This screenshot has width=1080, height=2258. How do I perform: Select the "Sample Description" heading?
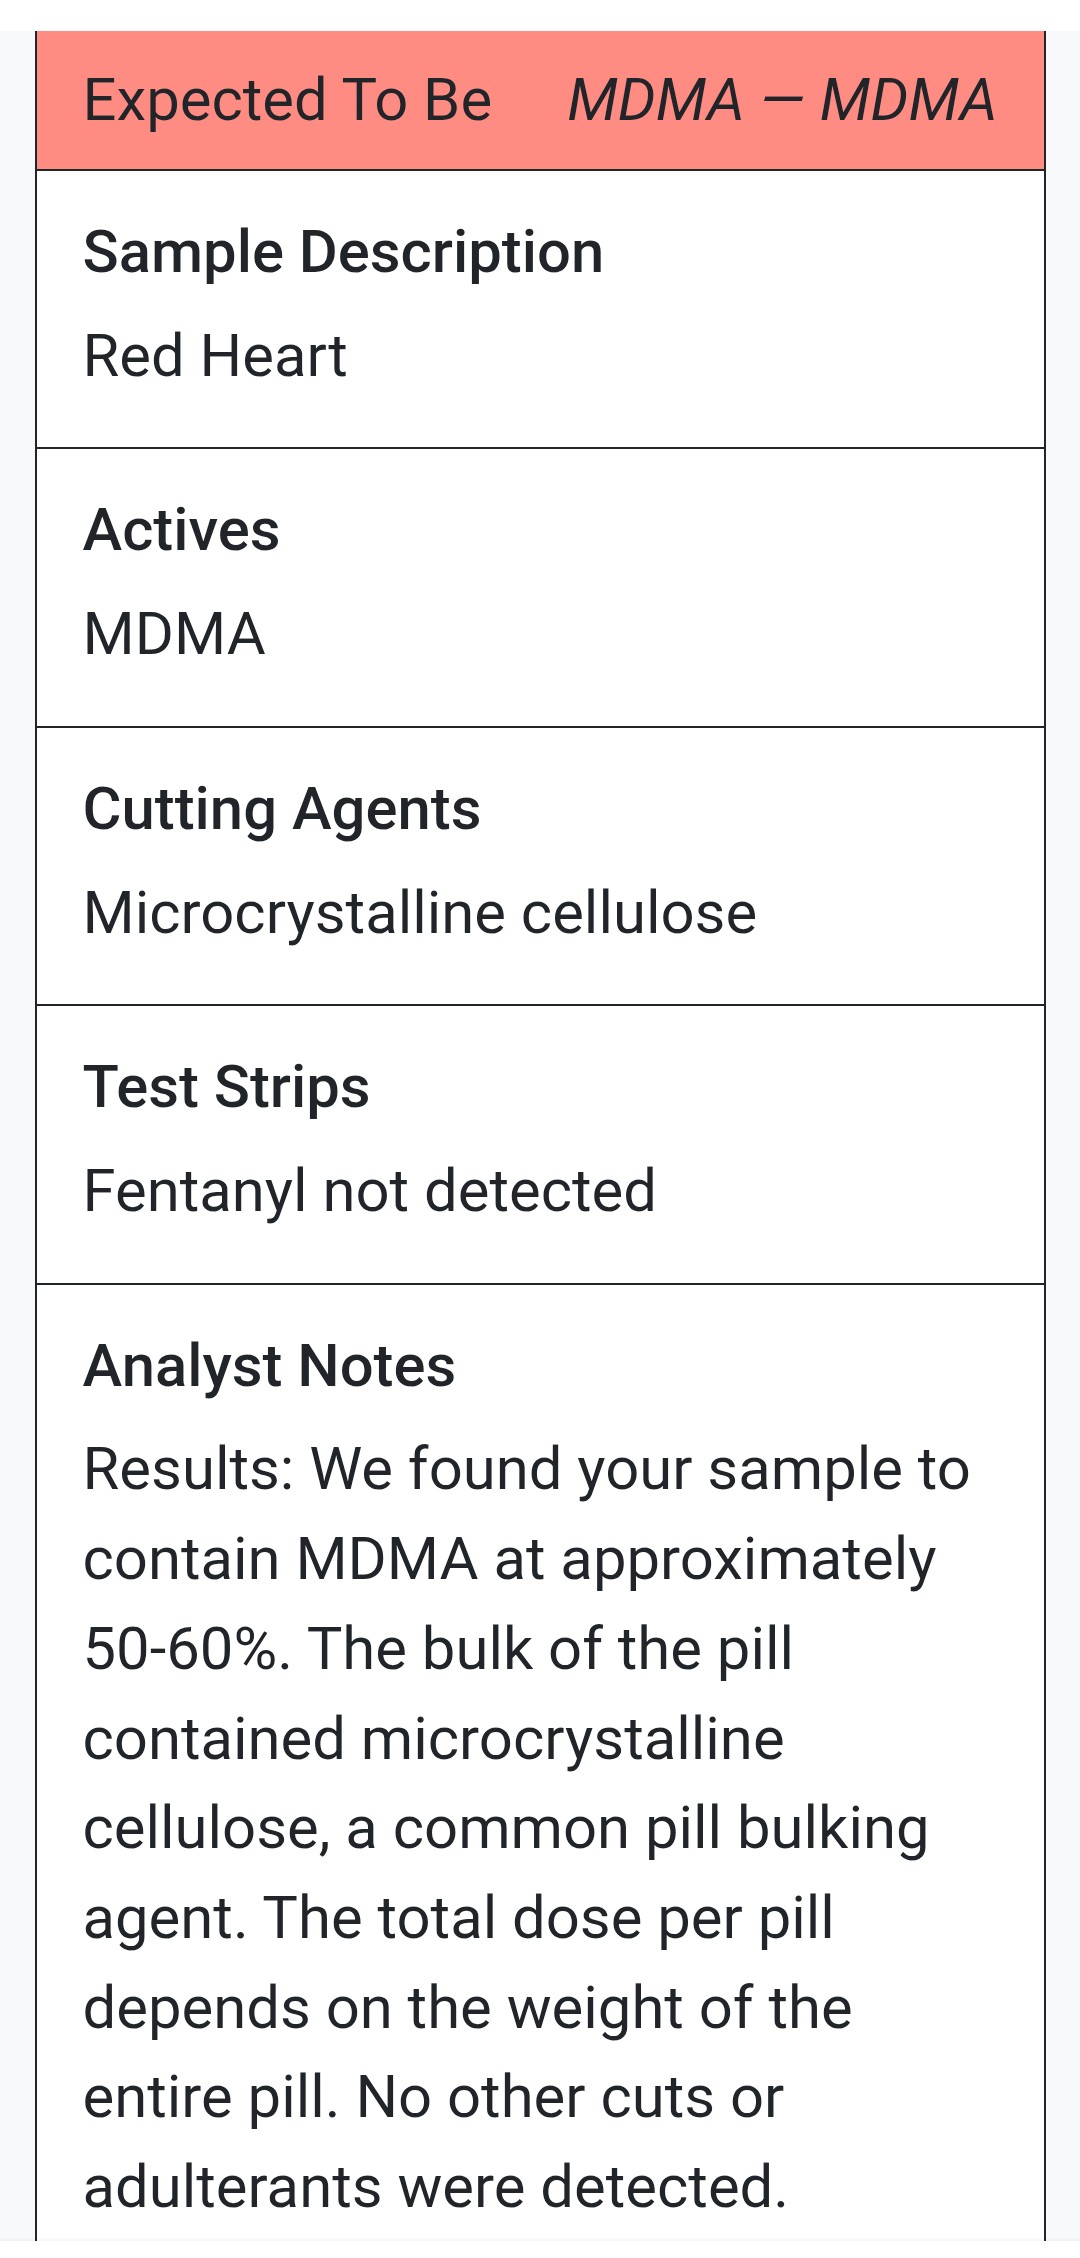click(343, 252)
